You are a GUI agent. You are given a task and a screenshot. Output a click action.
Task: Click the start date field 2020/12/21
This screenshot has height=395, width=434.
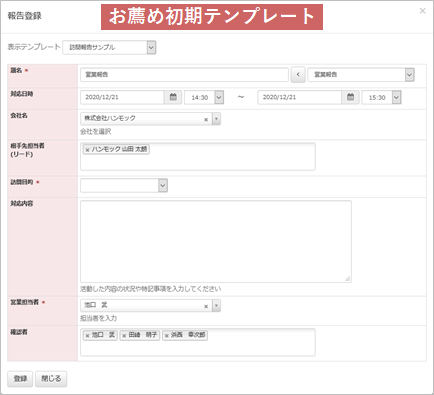tap(122, 97)
